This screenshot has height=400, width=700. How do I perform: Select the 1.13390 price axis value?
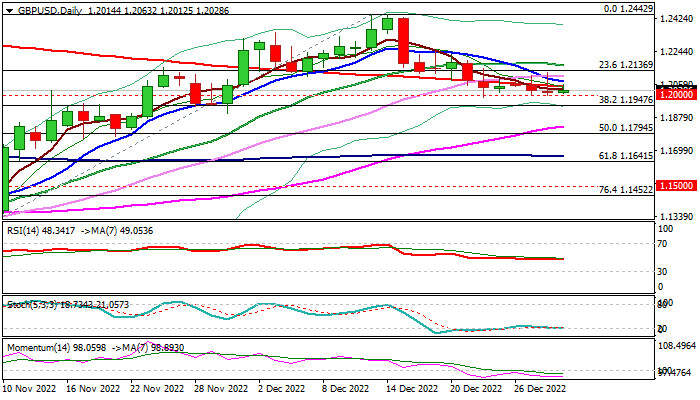676,217
